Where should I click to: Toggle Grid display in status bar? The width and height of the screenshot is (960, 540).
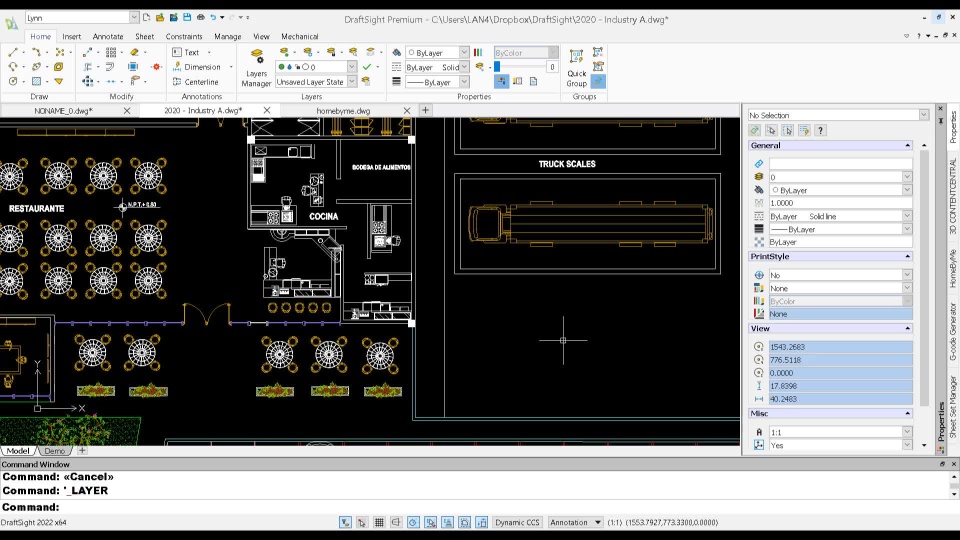click(x=379, y=522)
